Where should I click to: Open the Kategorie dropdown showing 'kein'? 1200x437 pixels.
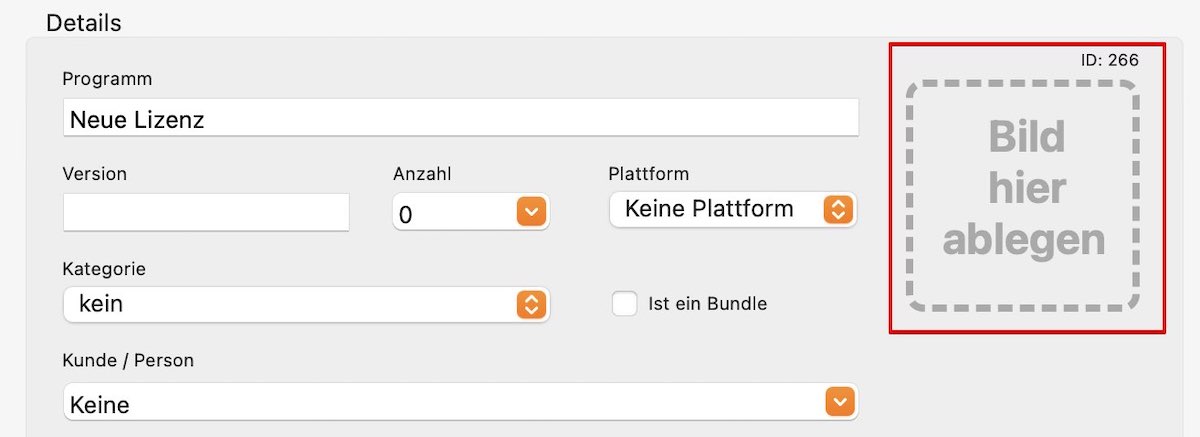(307, 304)
